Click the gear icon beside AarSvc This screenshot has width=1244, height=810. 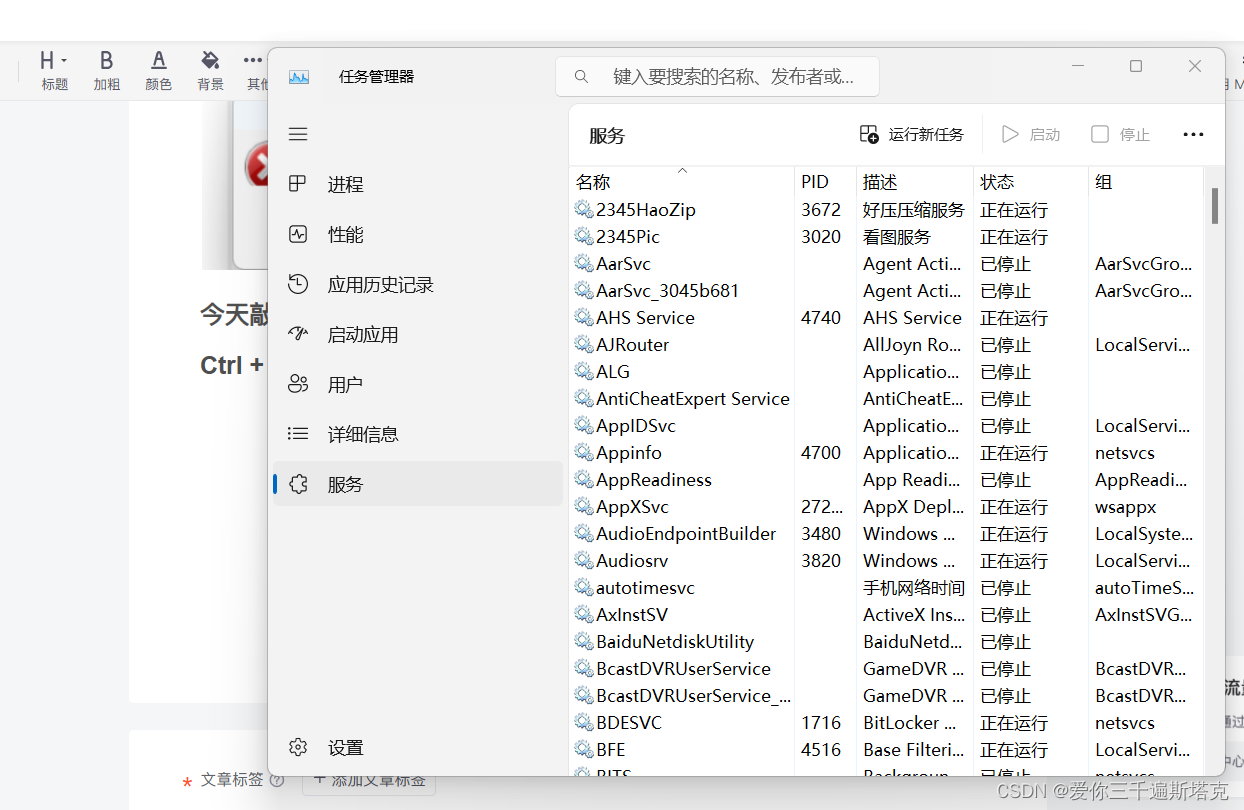(x=584, y=263)
